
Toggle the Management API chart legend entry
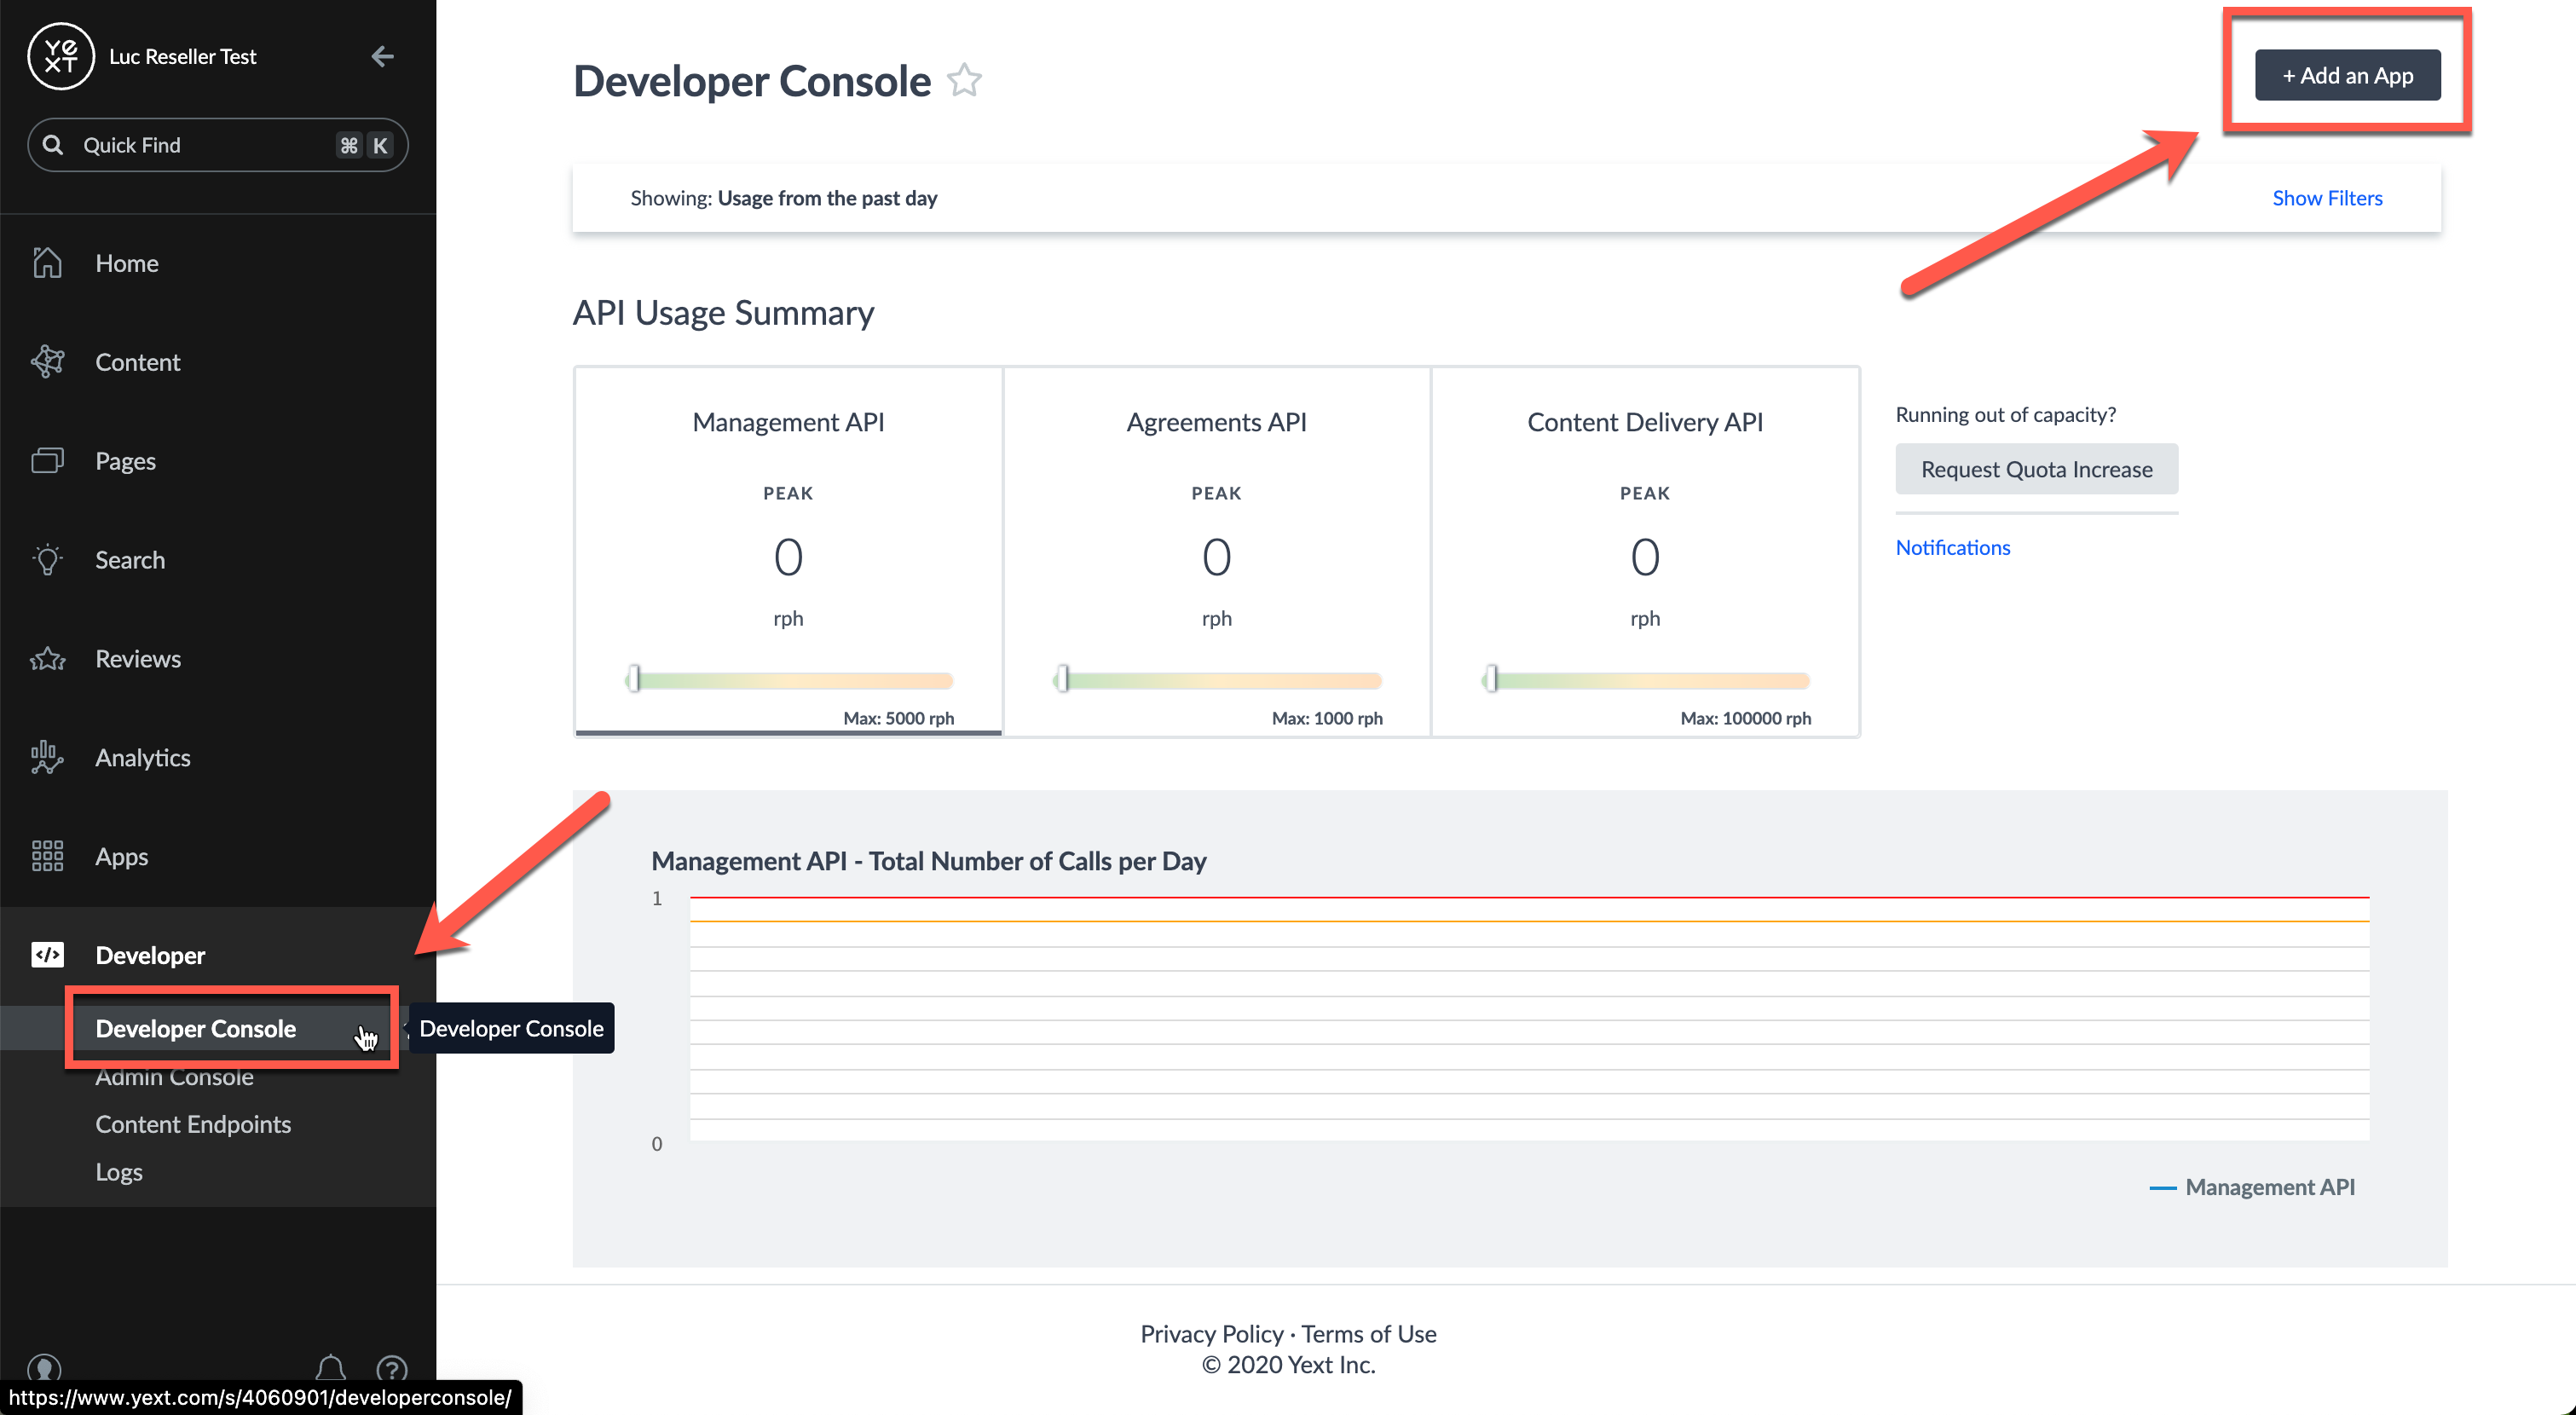point(2252,1187)
